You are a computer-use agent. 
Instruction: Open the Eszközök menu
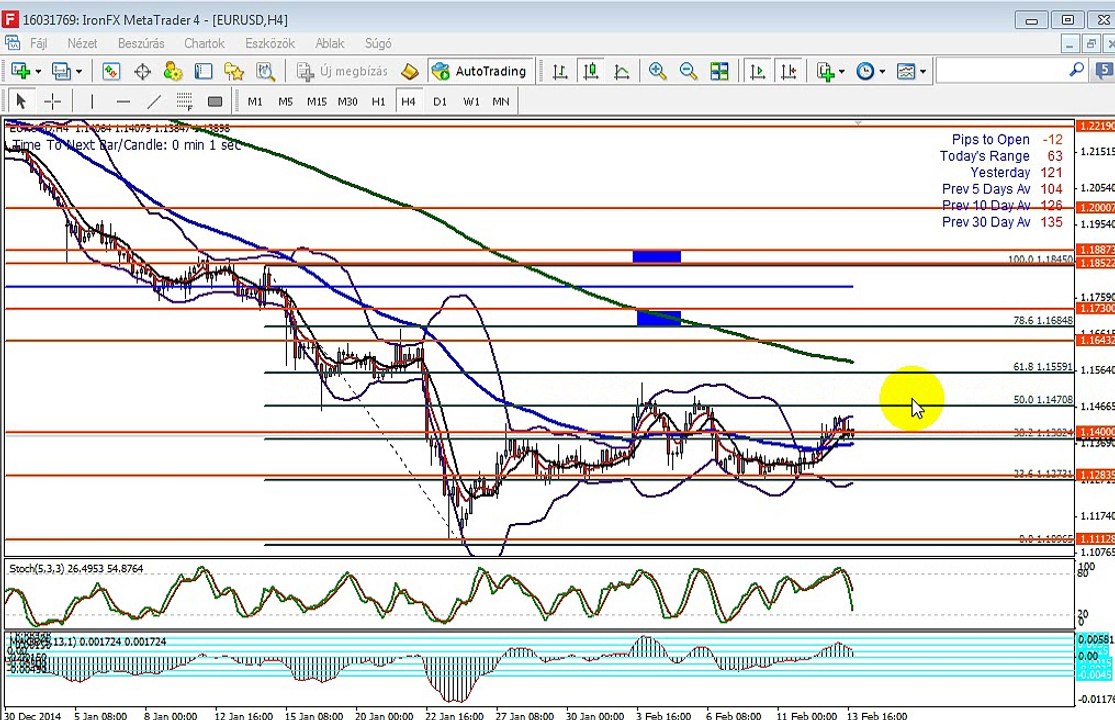(270, 43)
